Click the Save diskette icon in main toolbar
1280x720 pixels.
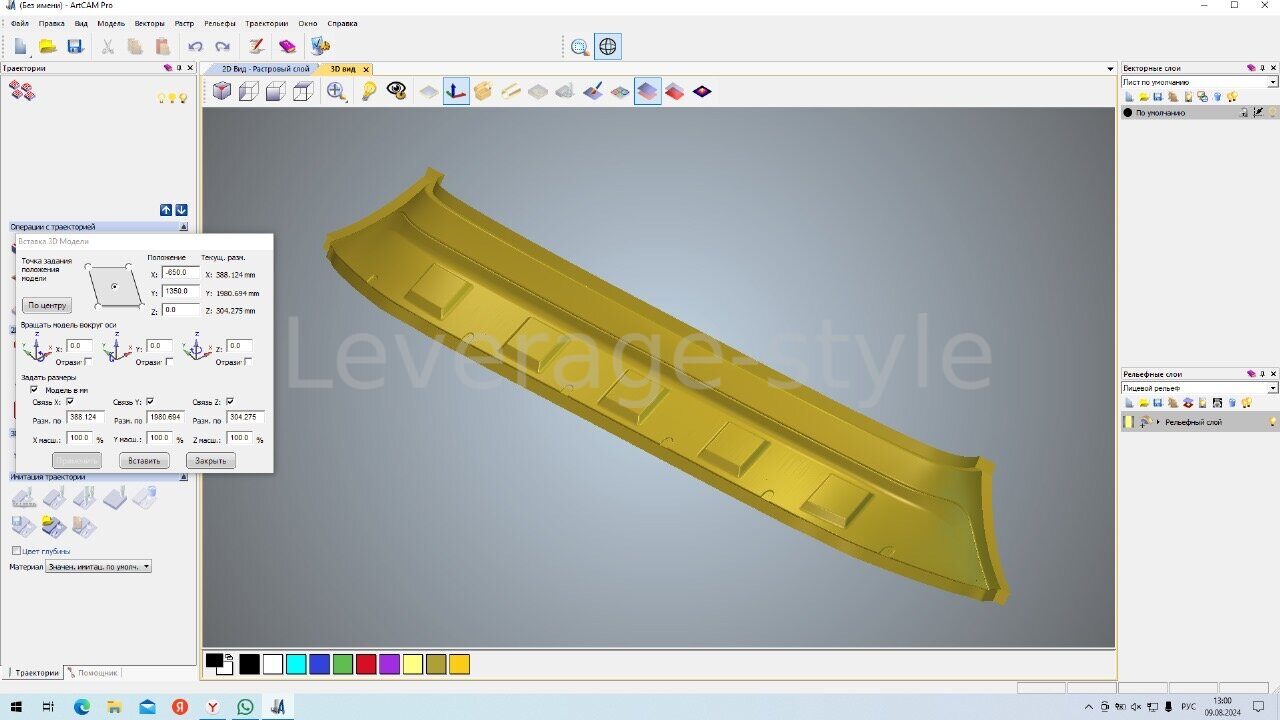pos(75,46)
